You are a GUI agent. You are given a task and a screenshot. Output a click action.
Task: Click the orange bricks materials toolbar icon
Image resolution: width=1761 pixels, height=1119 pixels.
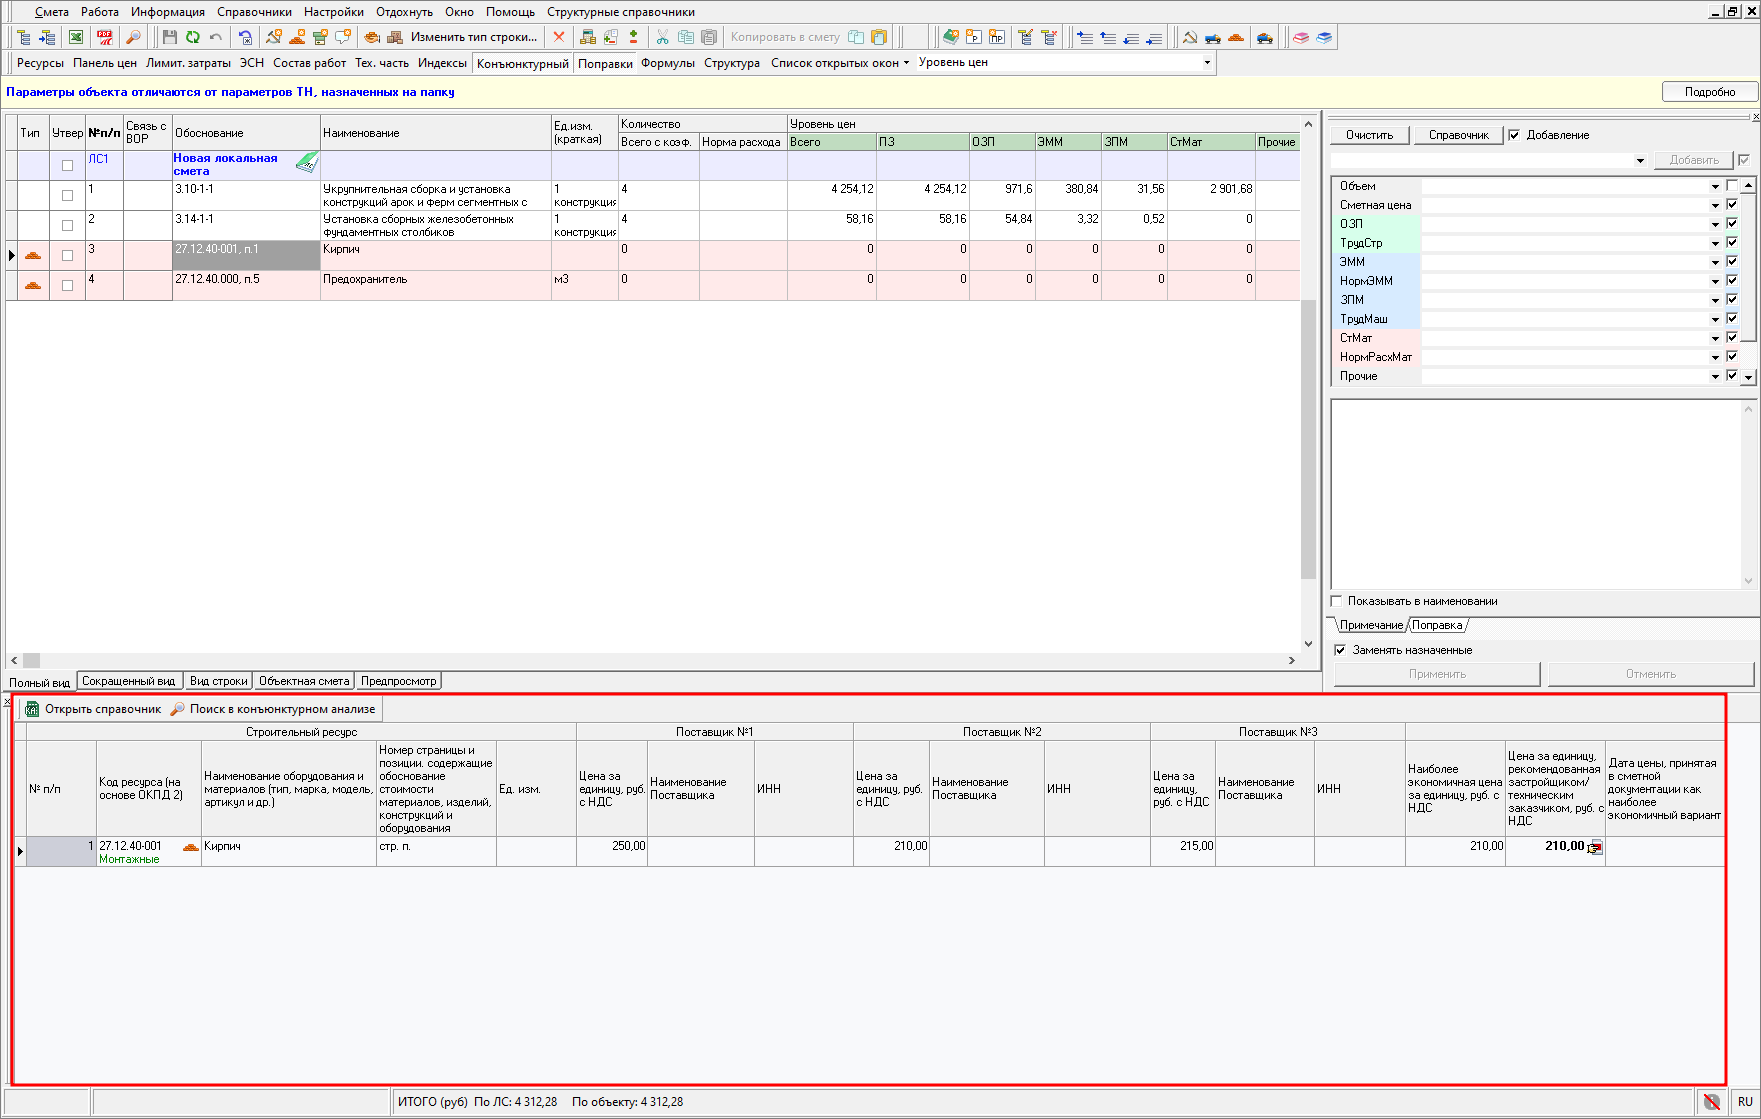coord(1236,37)
